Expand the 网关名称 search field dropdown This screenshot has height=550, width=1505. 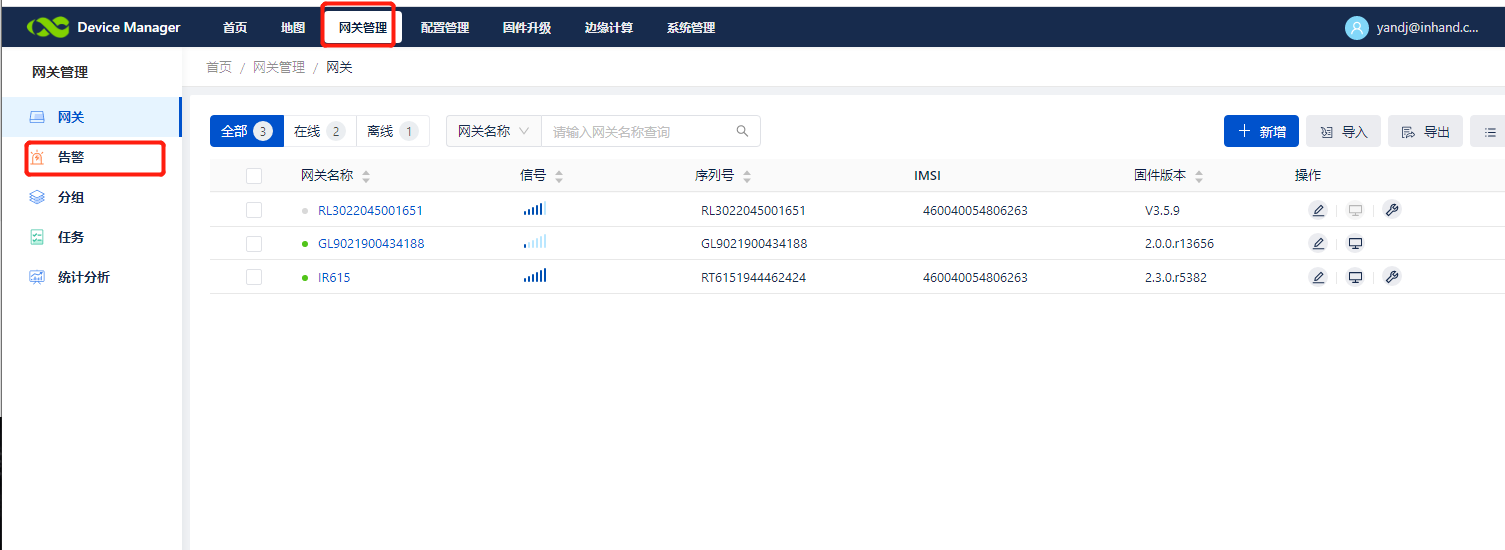click(493, 131)
